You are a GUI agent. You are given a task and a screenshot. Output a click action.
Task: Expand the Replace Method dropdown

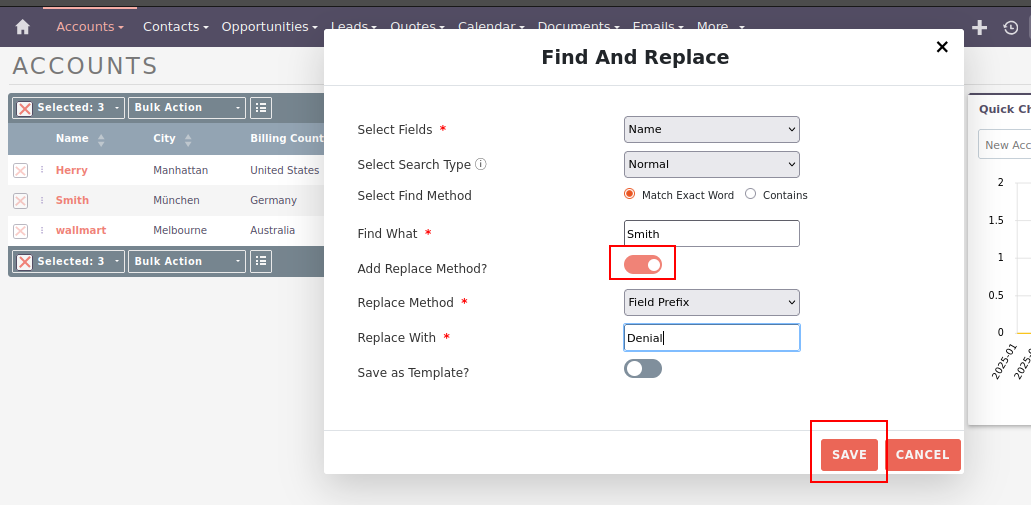pyautogui.click(x=711, y=302)
